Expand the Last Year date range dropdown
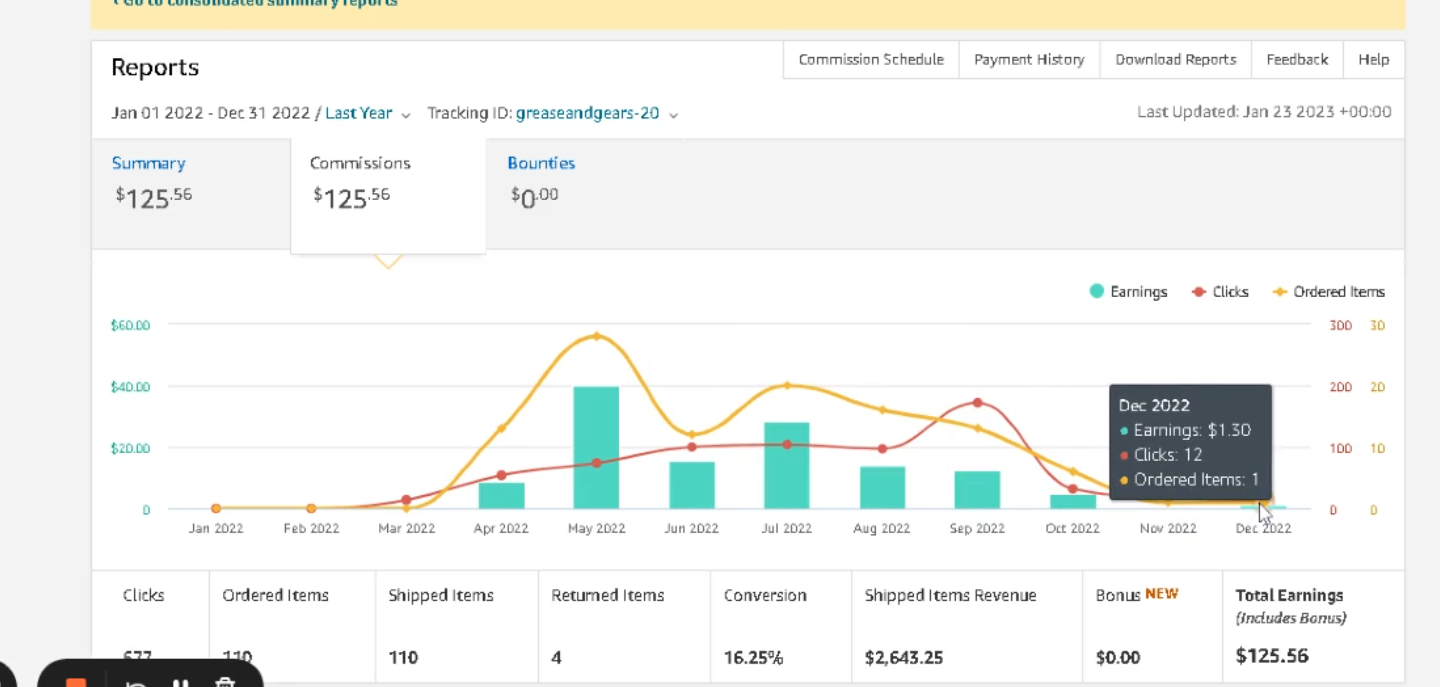This screenshot has width=1440, height=687. tap(367, 114)
